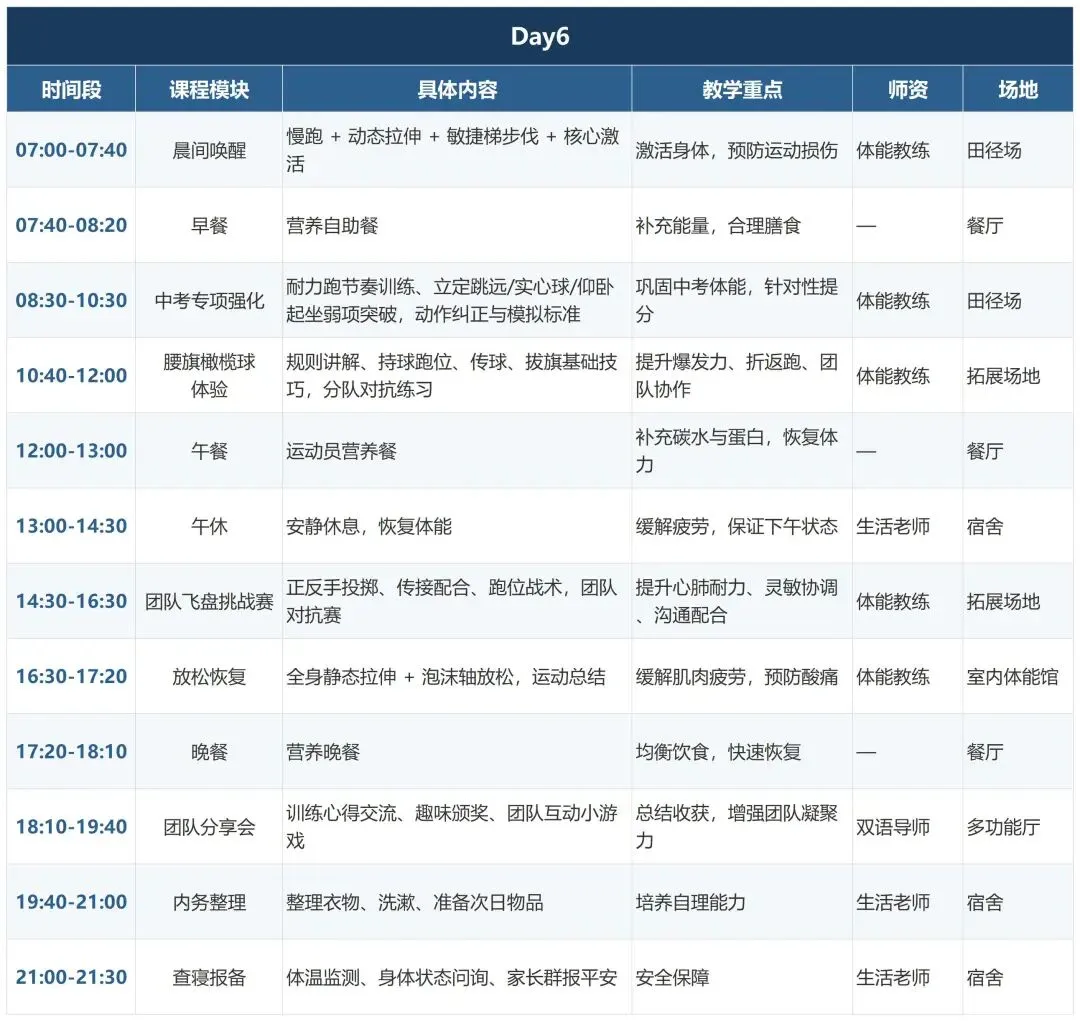Screen dimensions: 1080x1021
Task: Click the 团队飞盘挑战赛 module cell
Action: (x=207, y=601)
